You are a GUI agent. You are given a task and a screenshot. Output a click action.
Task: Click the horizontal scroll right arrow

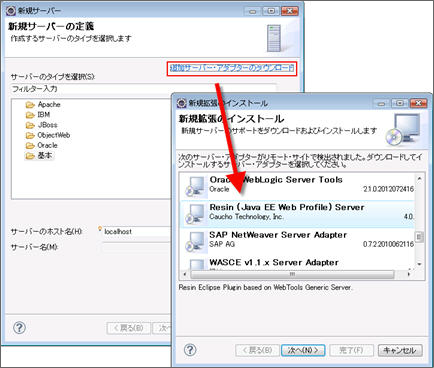[409, 274]
